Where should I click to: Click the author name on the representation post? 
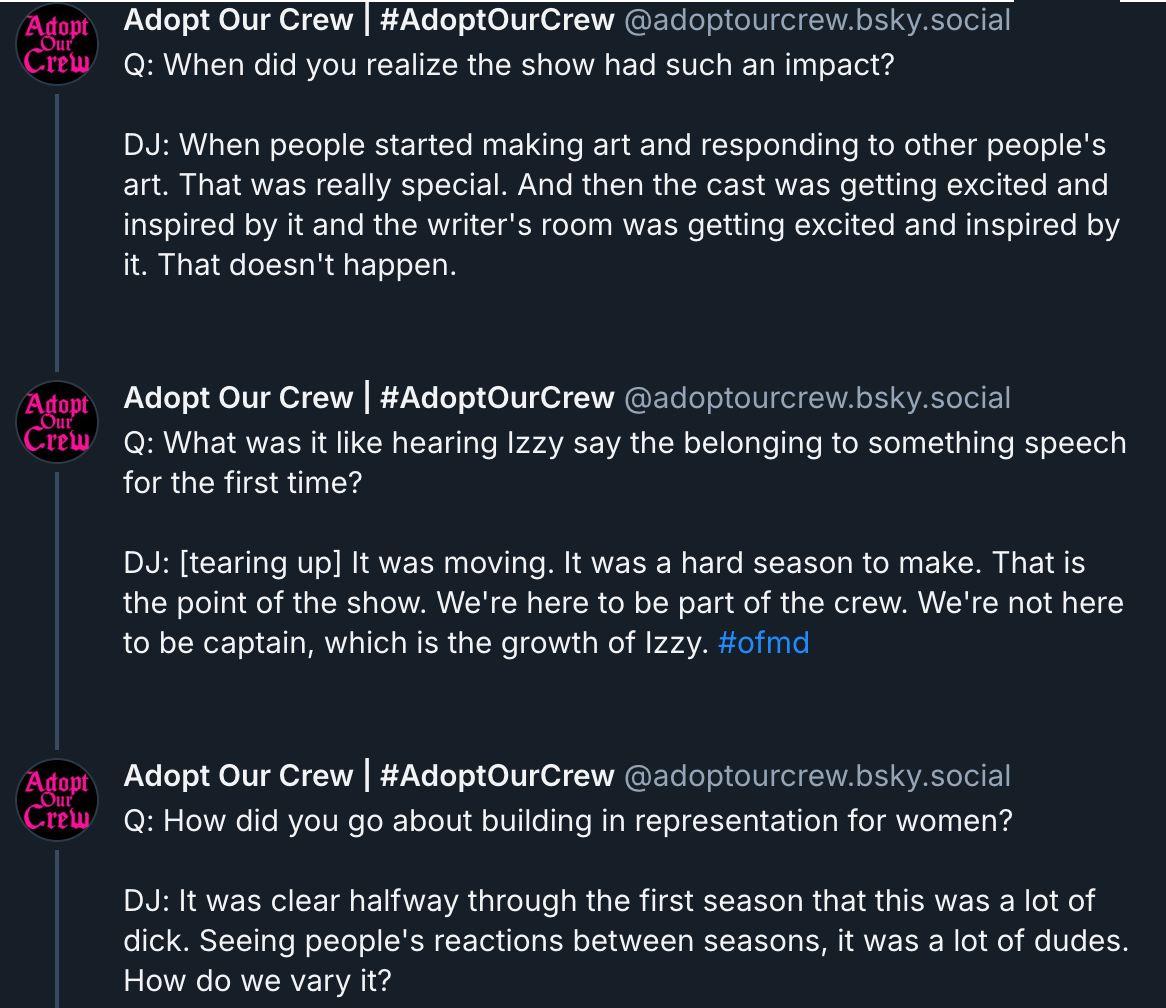[x=238, y=776]
